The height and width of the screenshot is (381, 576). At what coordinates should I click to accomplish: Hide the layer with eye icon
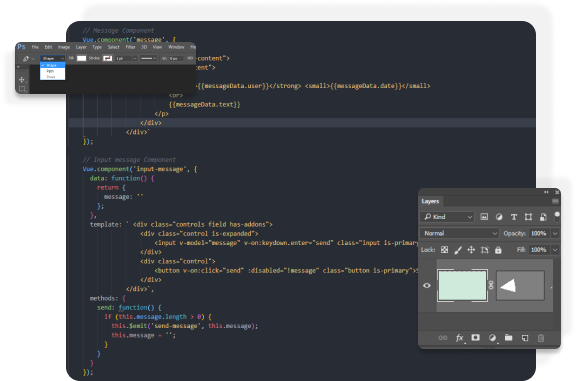click(427, 285)
